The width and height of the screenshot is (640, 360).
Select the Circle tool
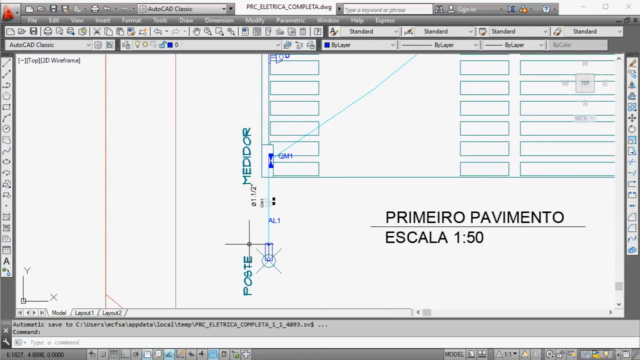coord(7,129)
